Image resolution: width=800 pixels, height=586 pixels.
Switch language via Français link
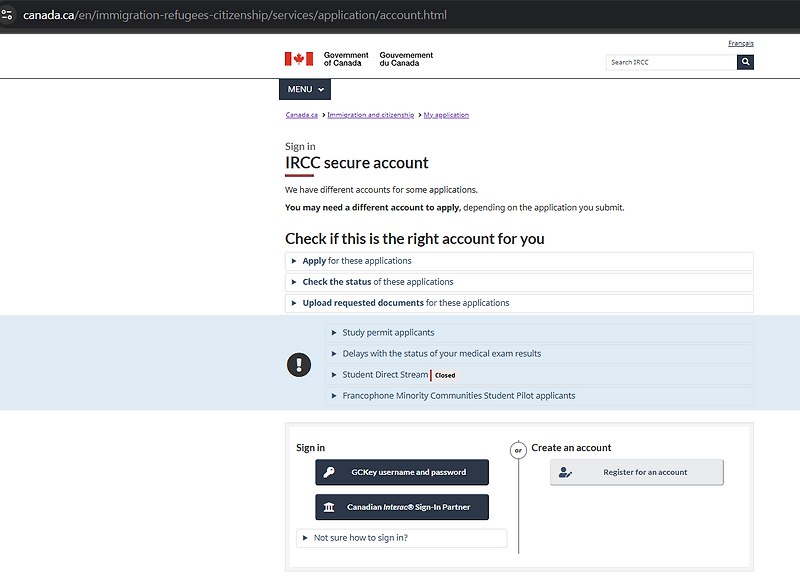741,43
